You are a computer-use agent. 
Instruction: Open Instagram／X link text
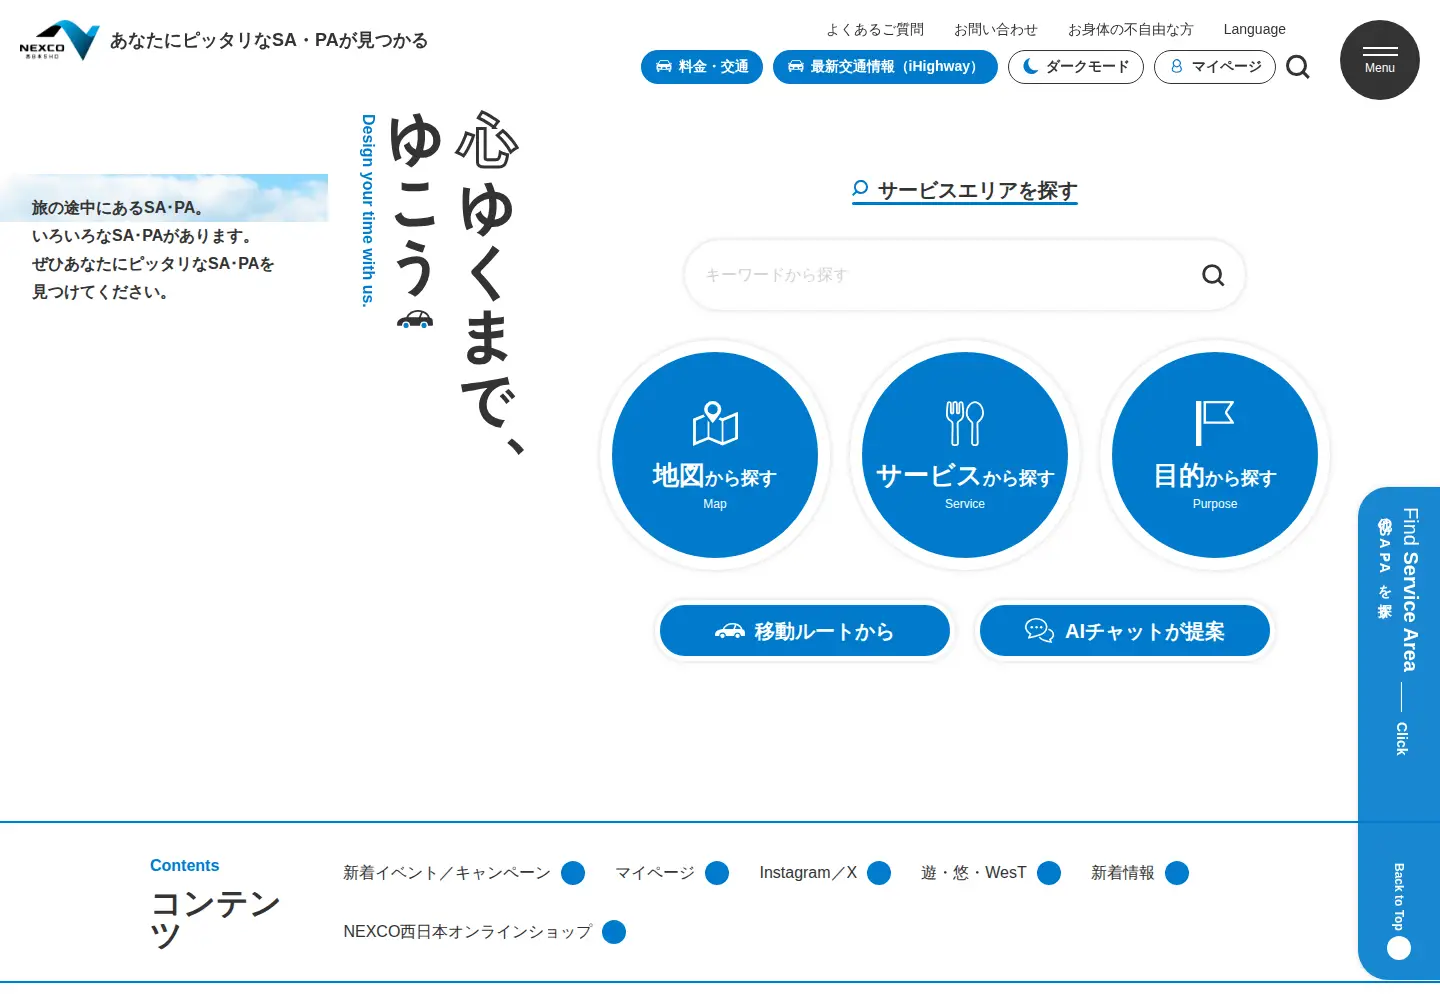tap(808, 873)
